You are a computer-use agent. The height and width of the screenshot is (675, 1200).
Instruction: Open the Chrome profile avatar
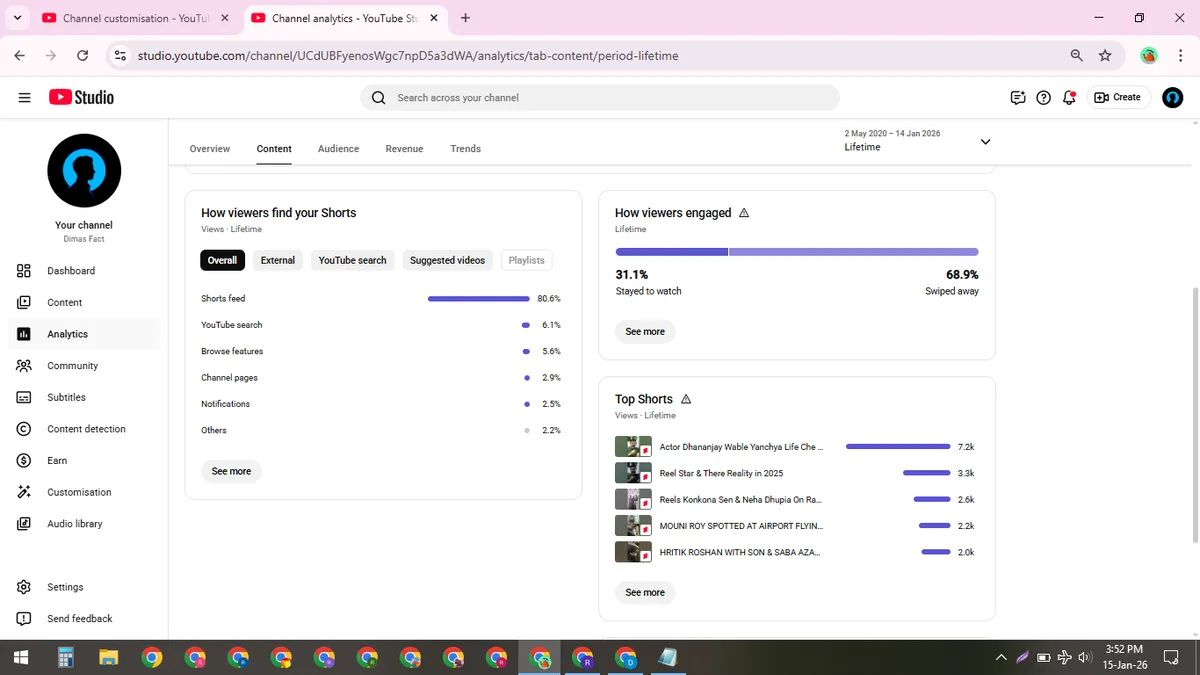pyautogui.click(x=1149, y=56)
